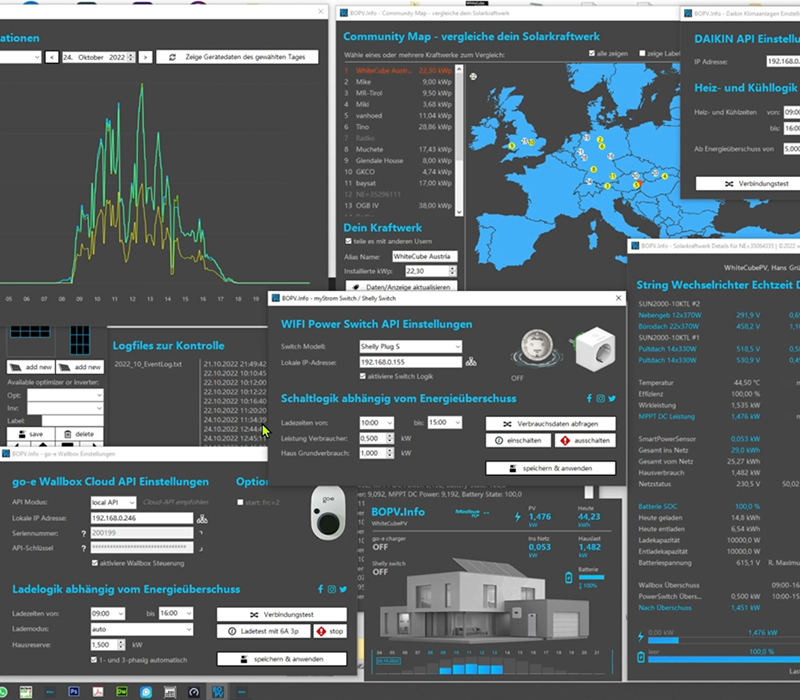Click spinner arrows of Hausreserve 1,500

point(121,645)
